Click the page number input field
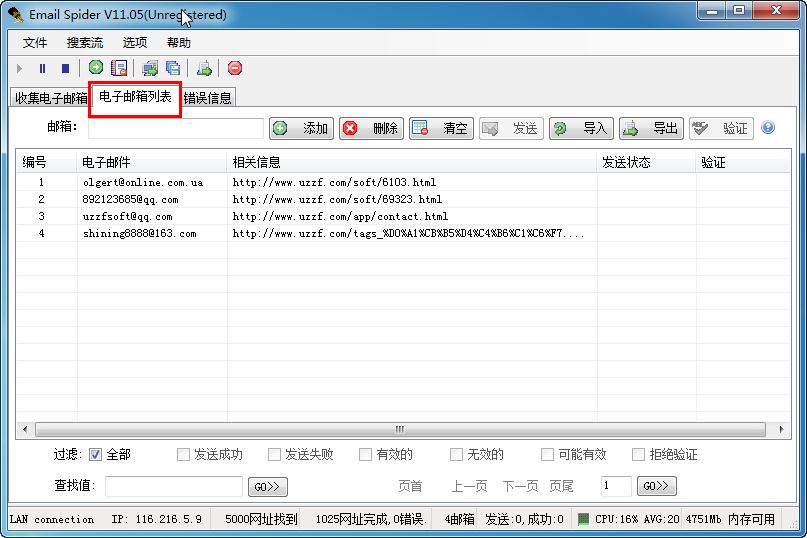The width and height of the screenshot is (807, 538). point(616,486)
